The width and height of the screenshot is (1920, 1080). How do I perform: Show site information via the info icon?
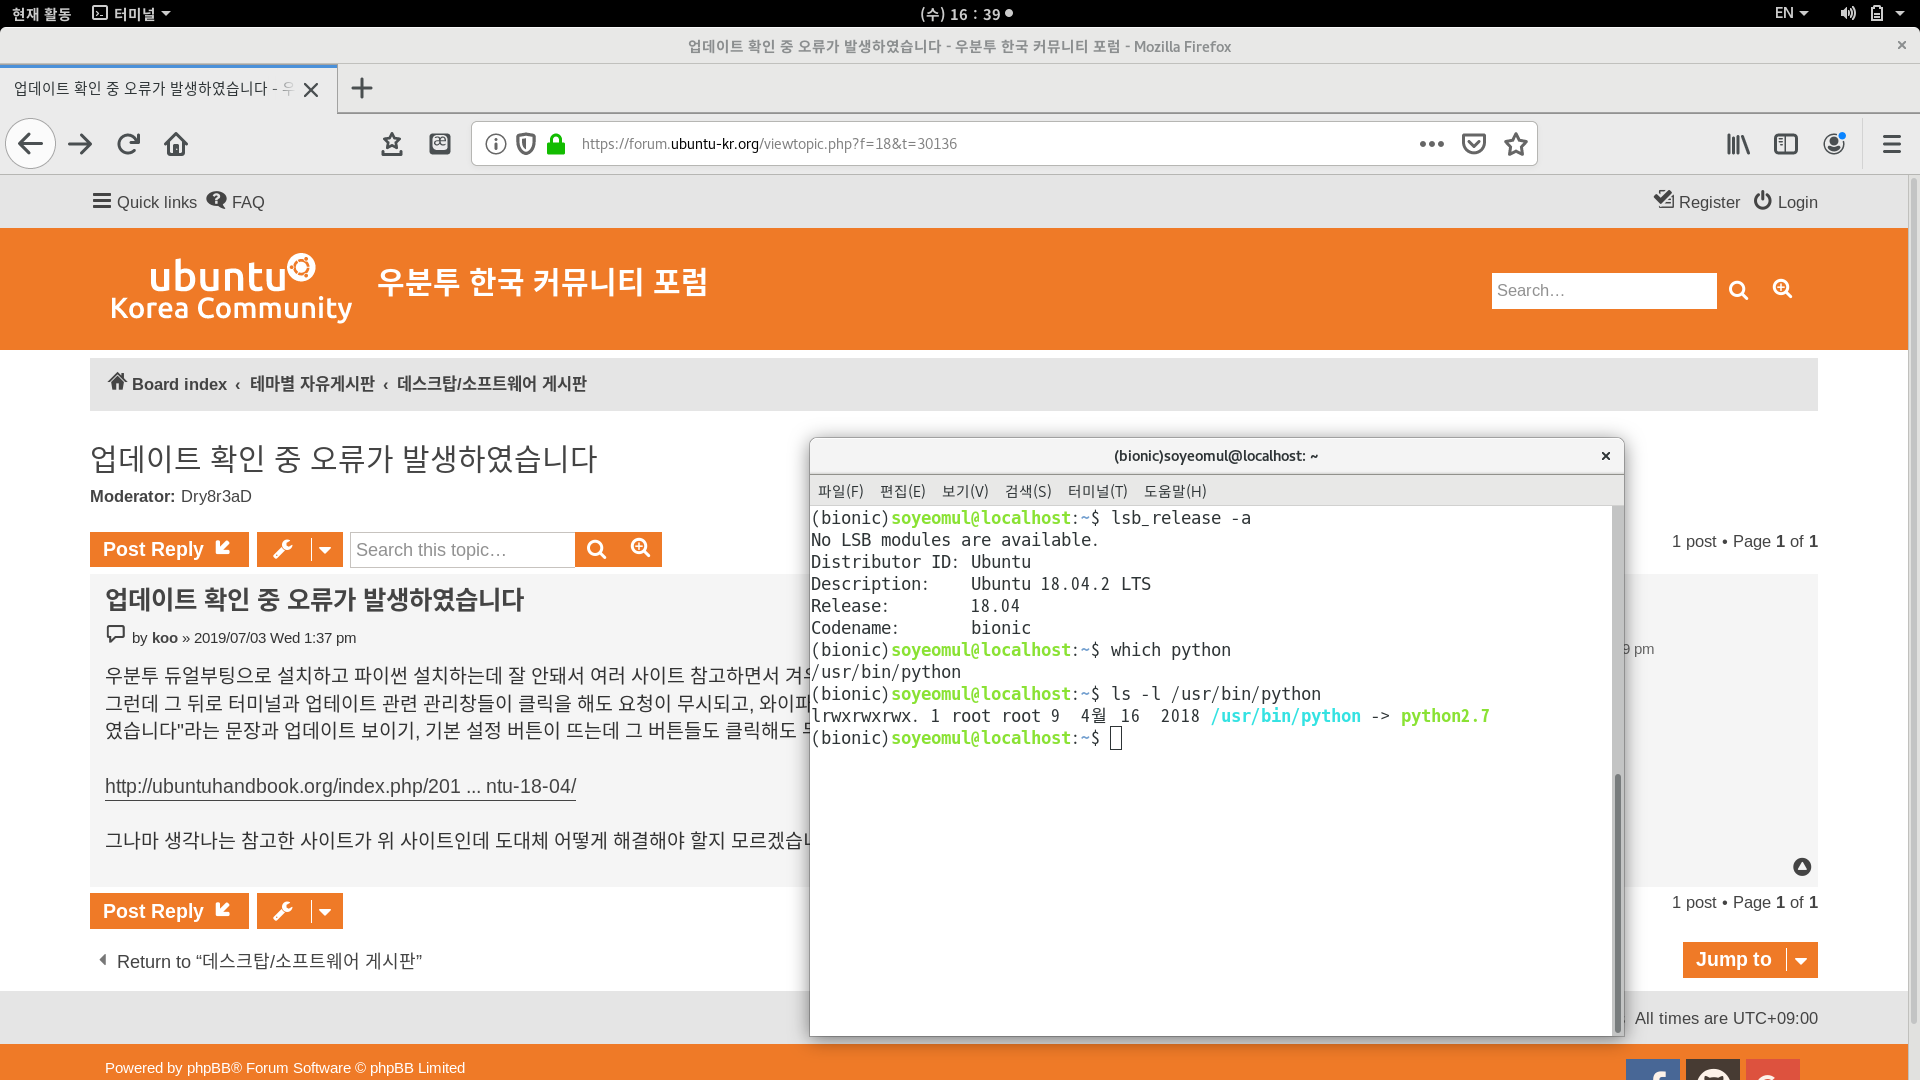496,144
